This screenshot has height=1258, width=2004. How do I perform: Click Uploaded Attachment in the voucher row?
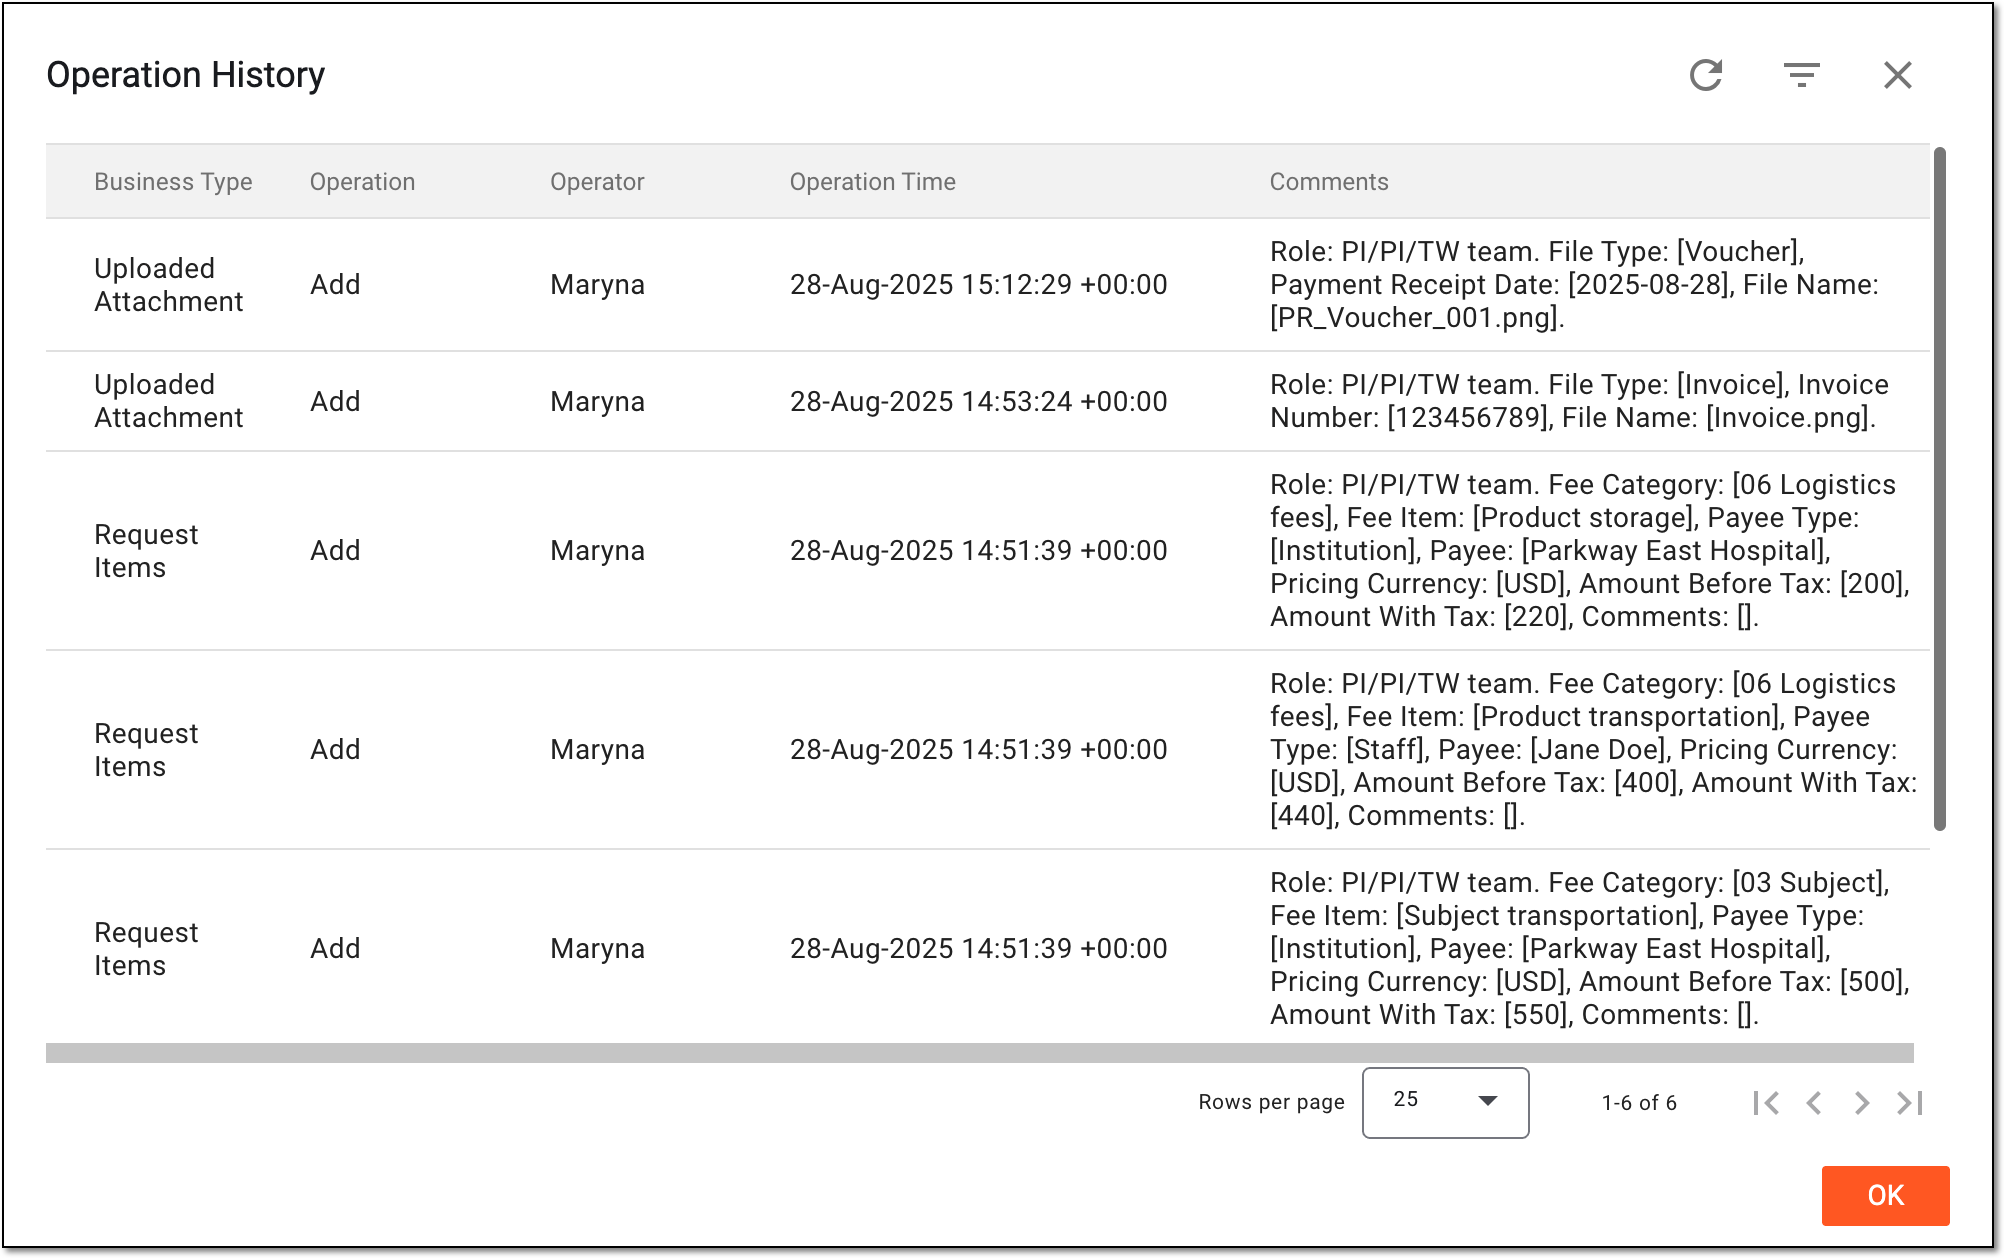168,285
